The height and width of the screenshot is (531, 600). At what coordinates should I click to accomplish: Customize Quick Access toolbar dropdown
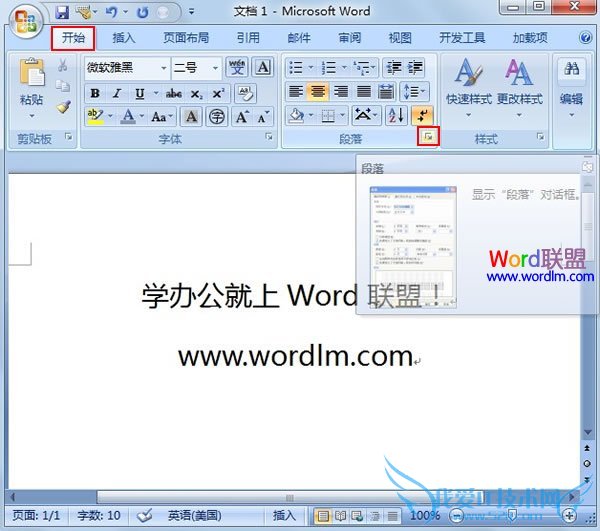tap(191, 12)
